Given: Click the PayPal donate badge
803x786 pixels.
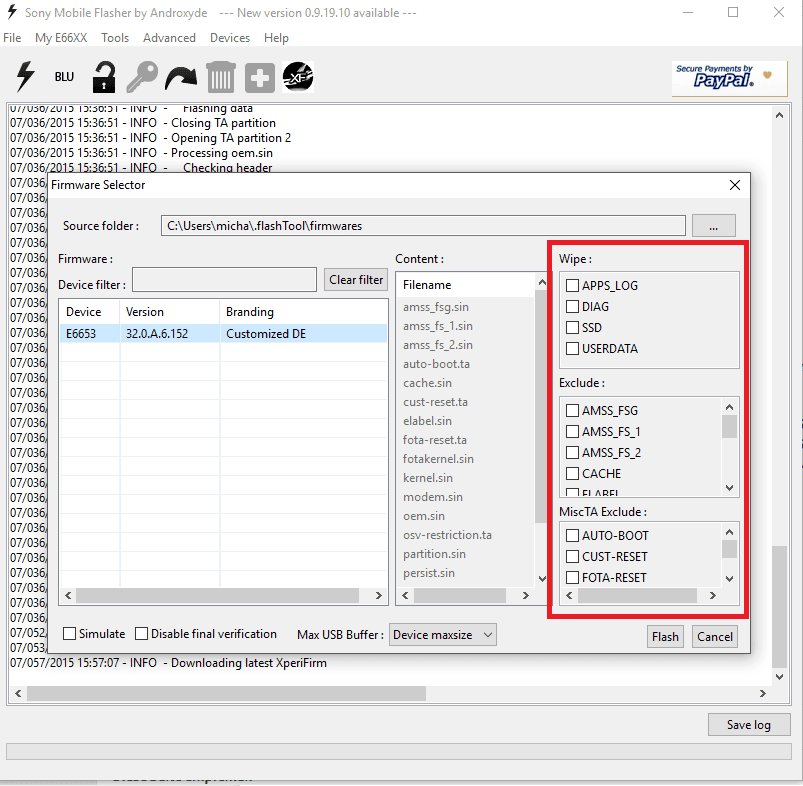Looking at the screenshot, I should point(729,78).
